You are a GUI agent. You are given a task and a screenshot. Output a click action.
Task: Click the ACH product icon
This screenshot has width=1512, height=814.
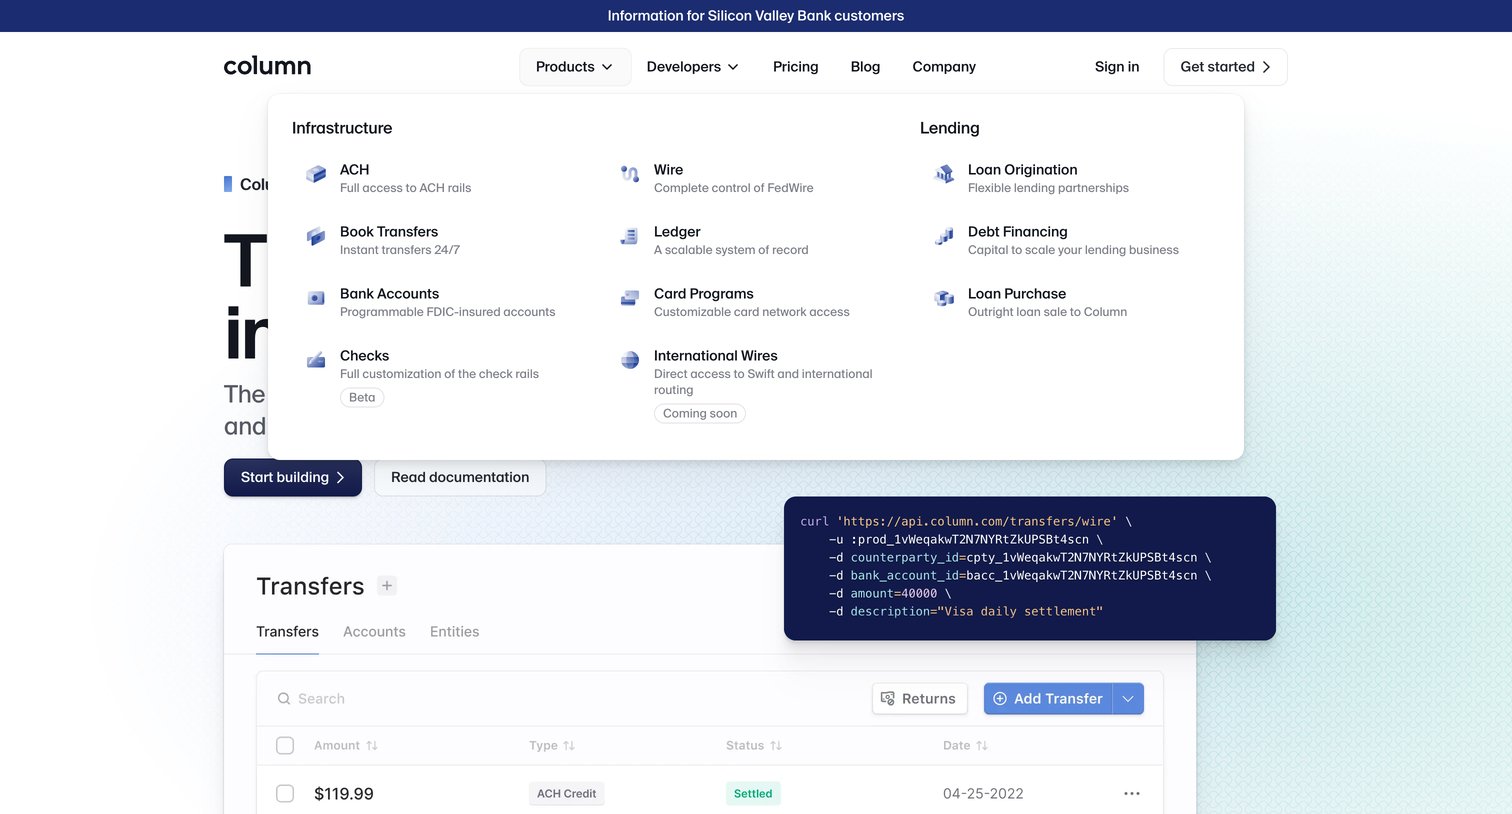[x=316, y=174]
